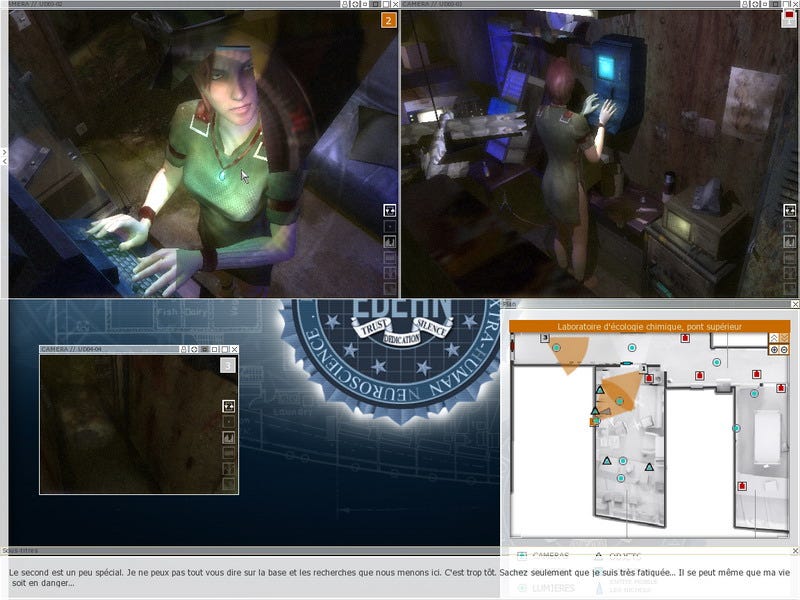Close the small camera 3 window
The image size is (800, 600).
click(234, 349)
